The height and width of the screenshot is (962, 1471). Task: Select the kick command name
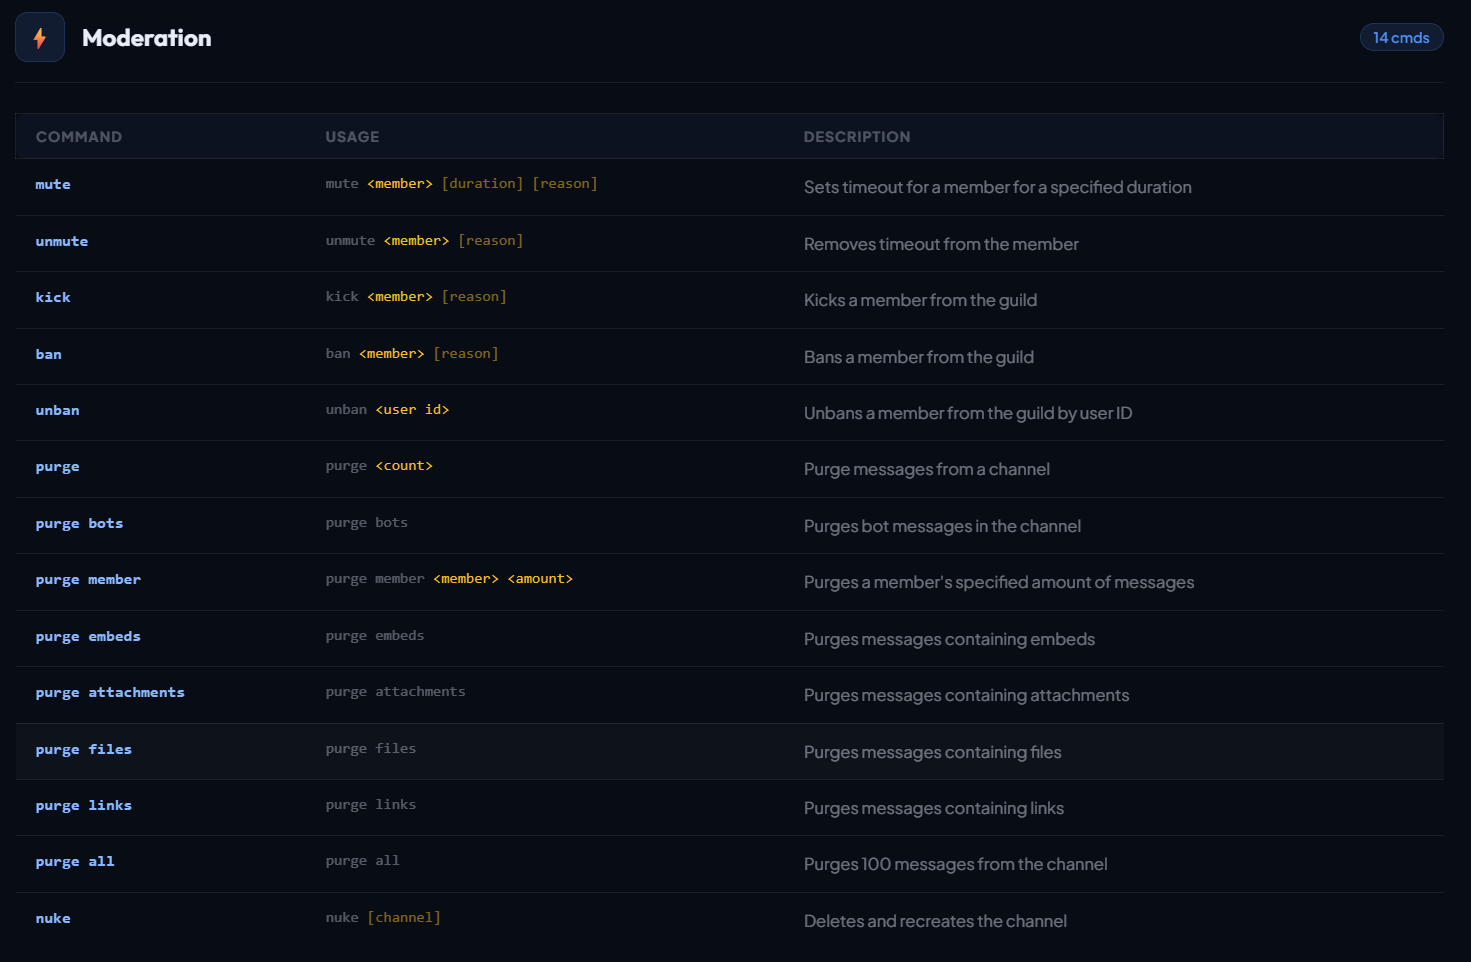pyautogui.click(x=53, y=298)
